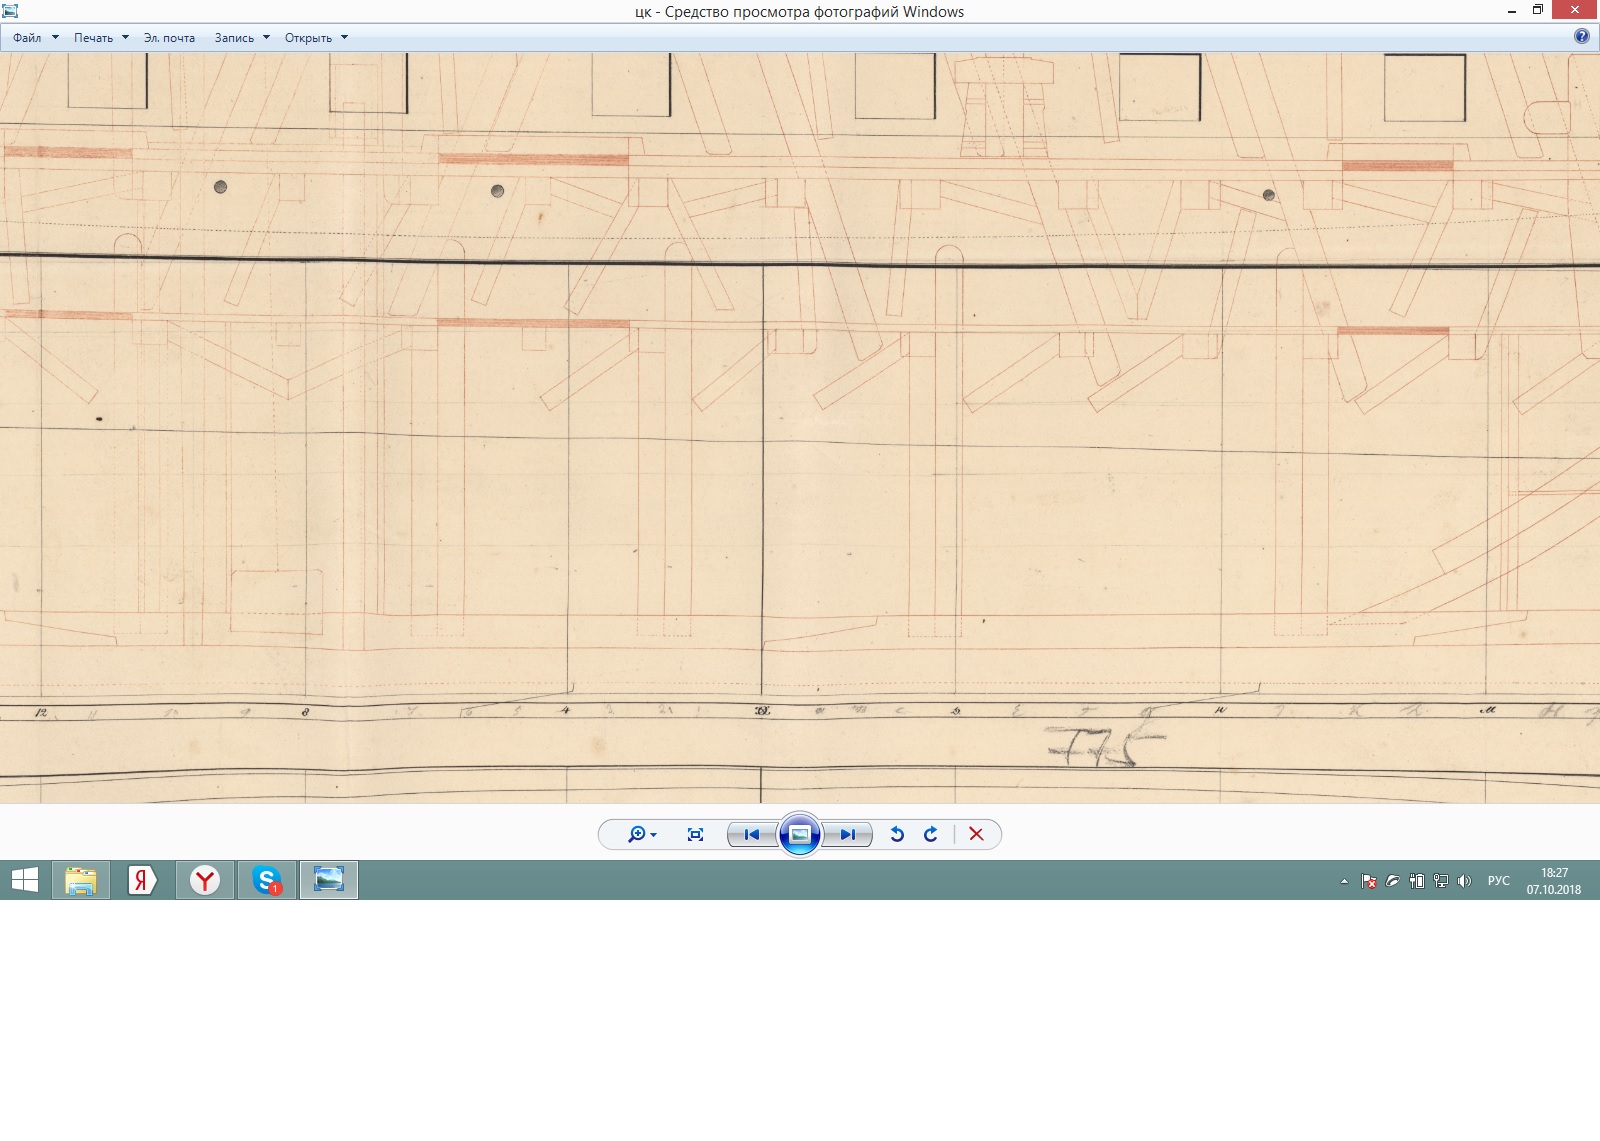
Task: Open the Windows Start menu
Action: [x=25, y=880]
